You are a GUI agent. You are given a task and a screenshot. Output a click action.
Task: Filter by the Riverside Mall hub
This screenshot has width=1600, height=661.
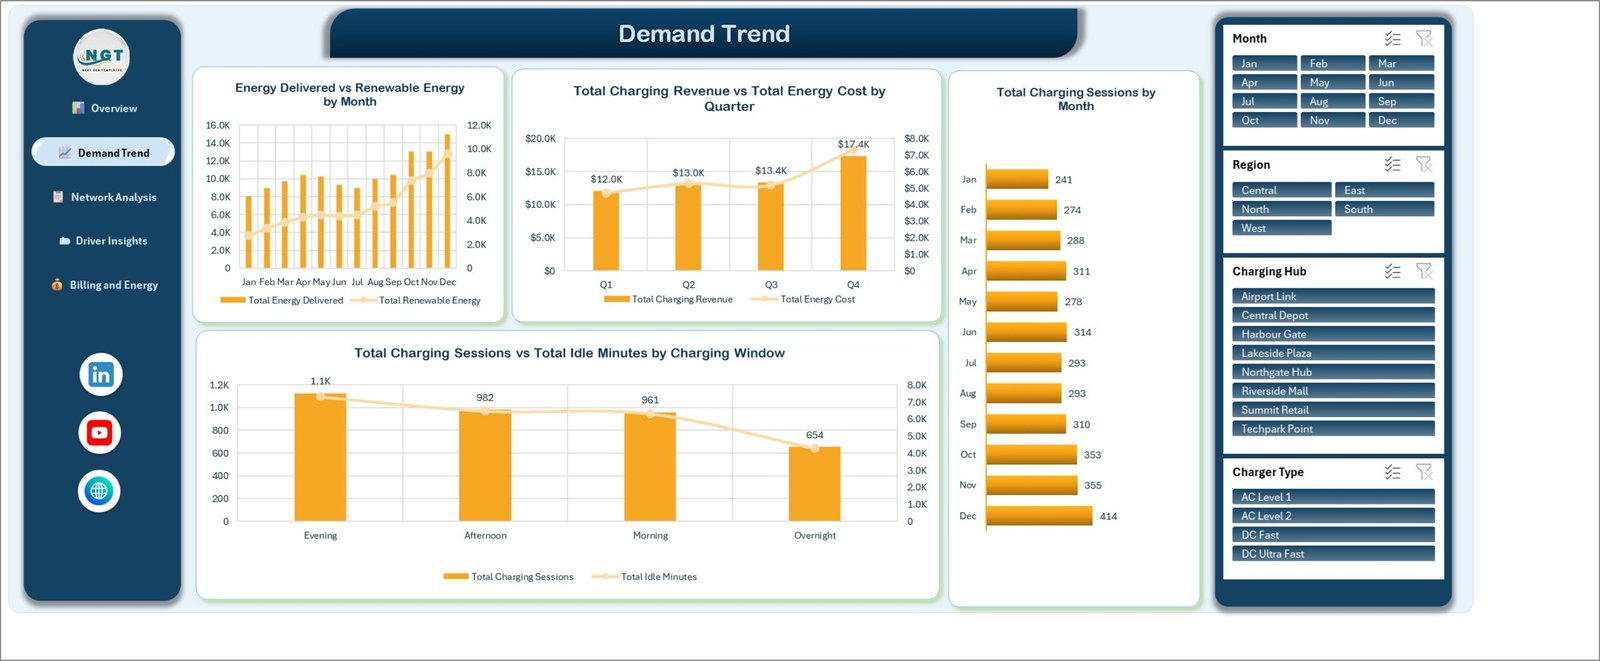(x=1333, y=391)
